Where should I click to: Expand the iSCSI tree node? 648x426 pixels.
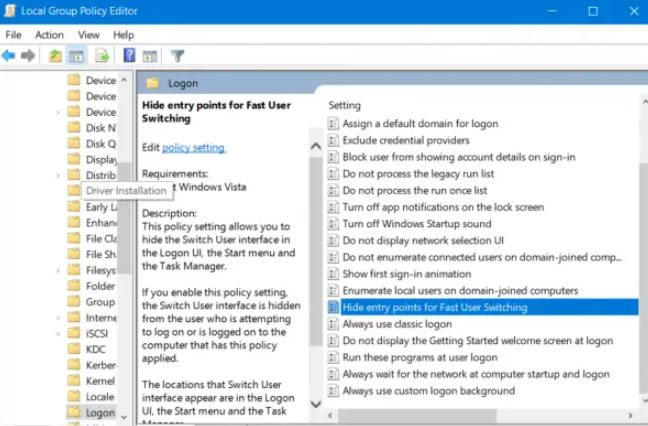tap(58, 334)
